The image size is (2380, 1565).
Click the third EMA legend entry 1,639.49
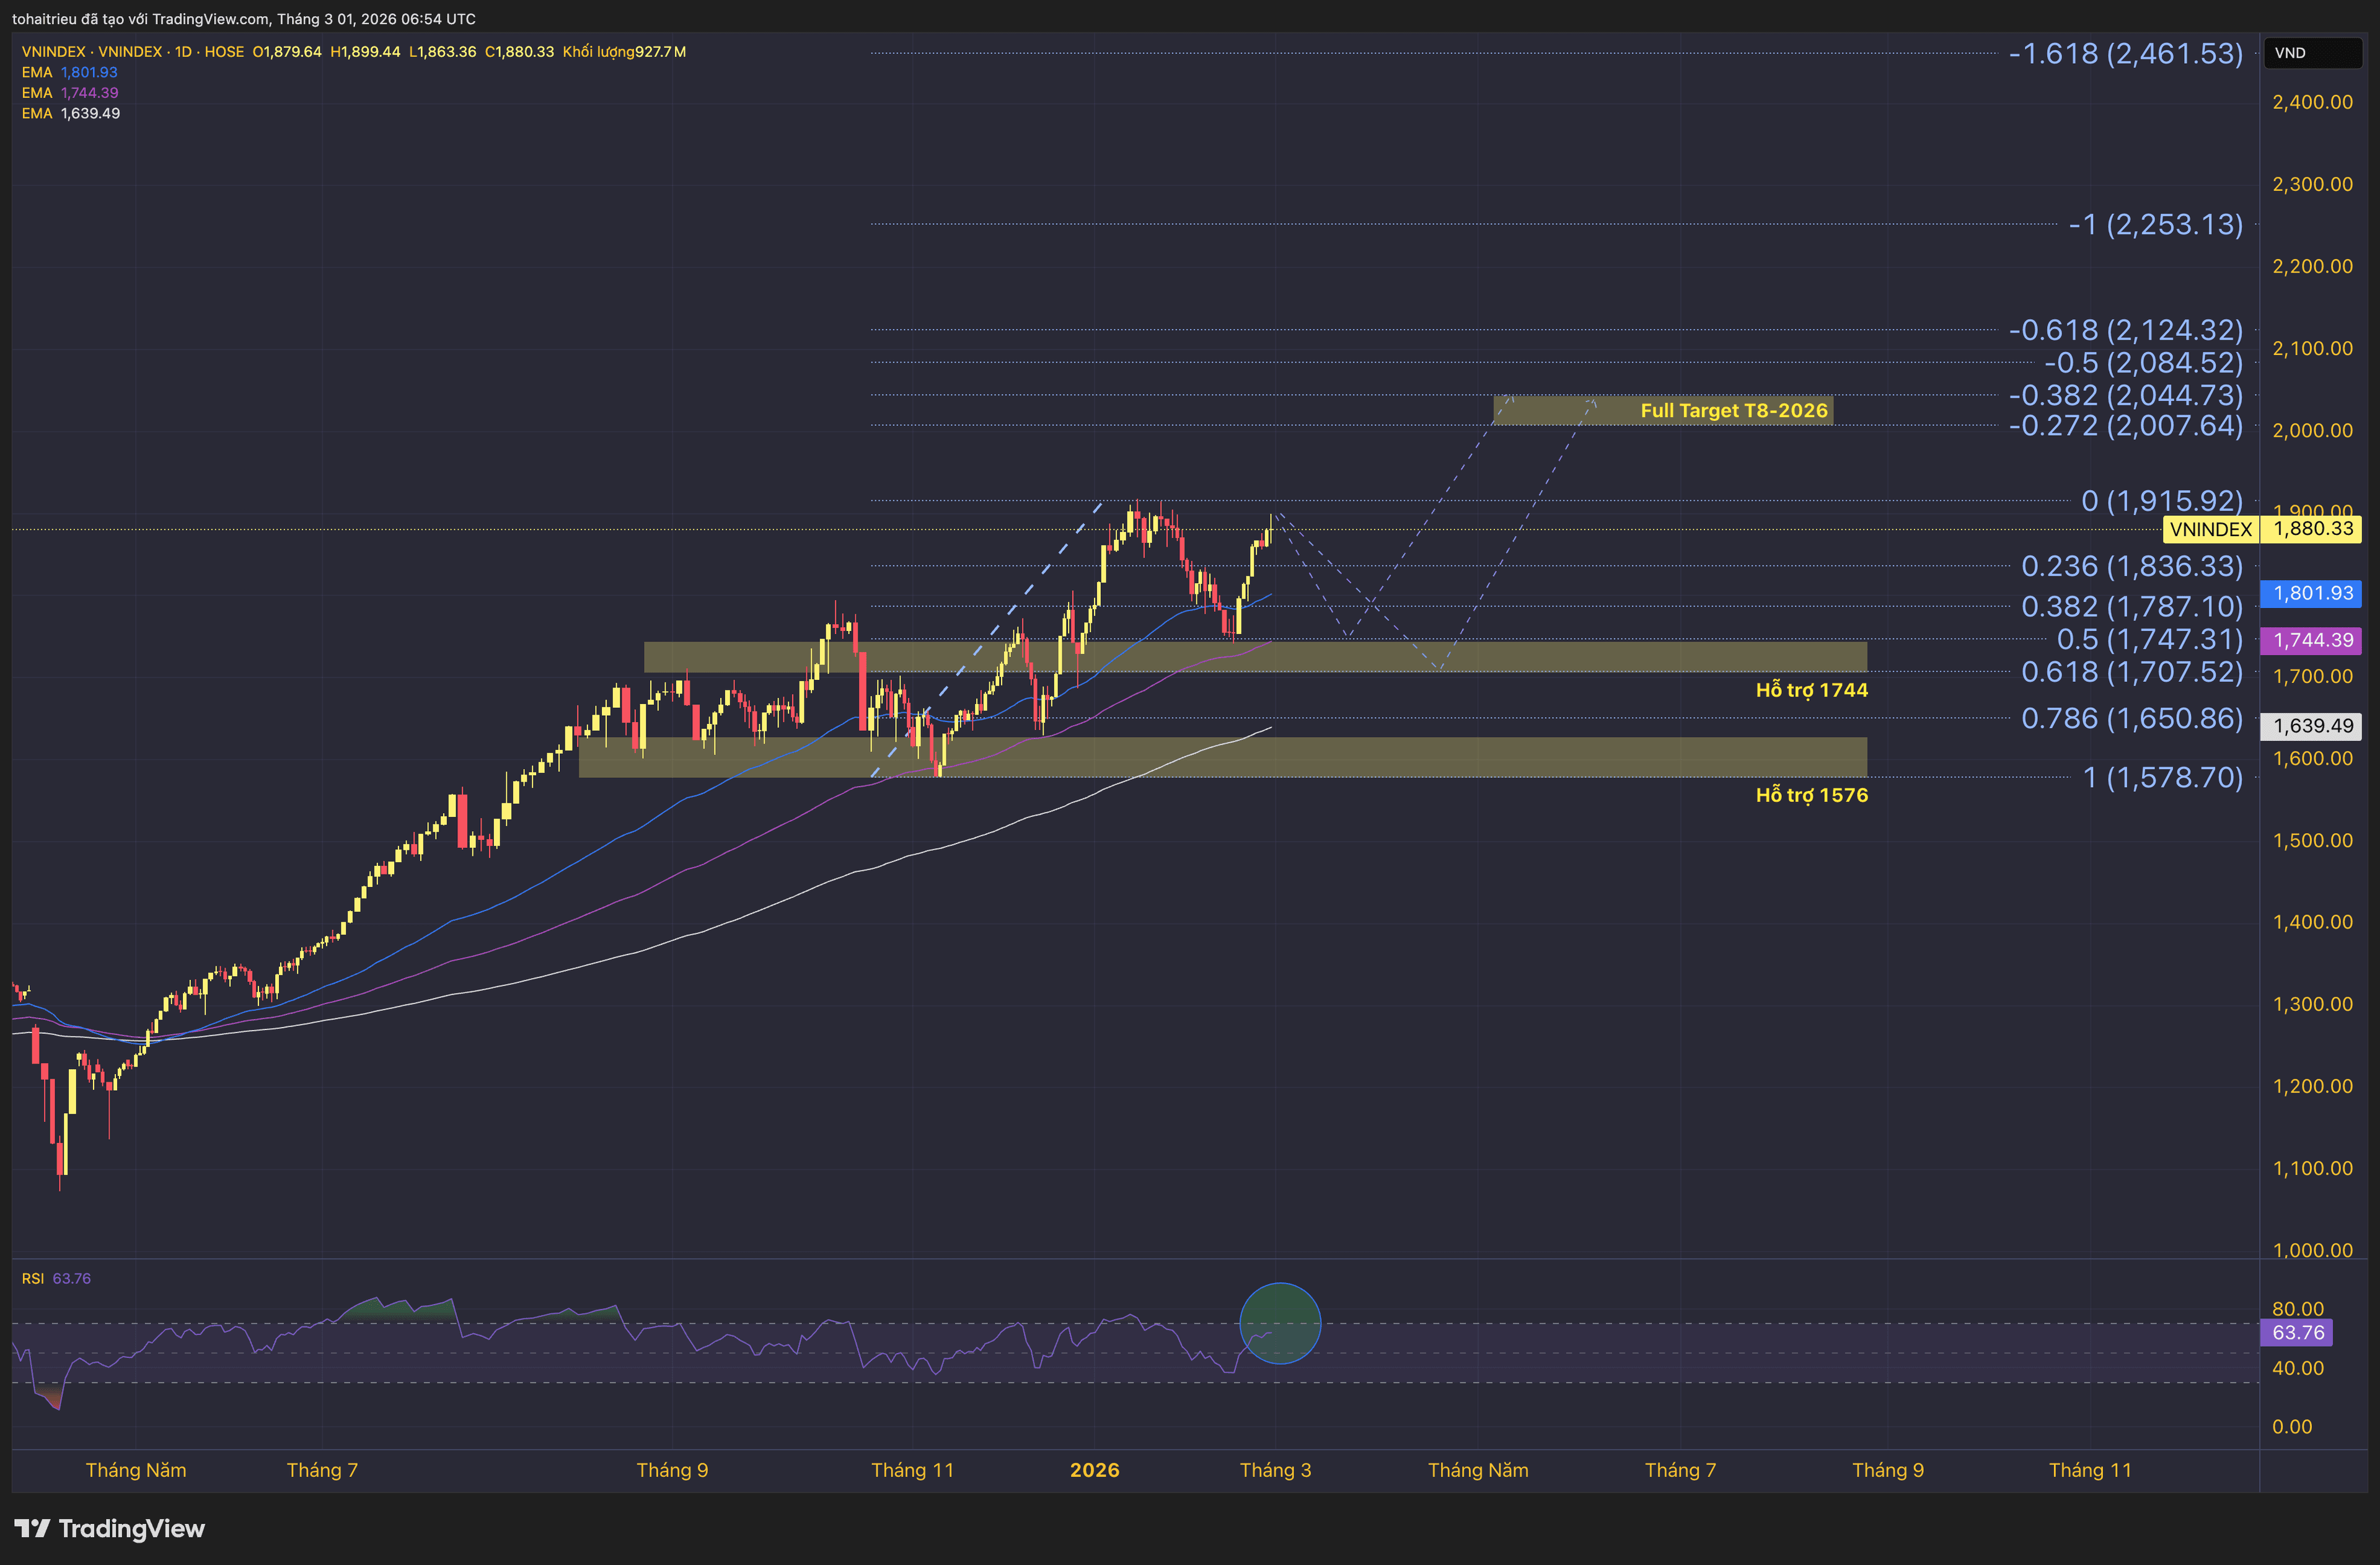click(x=70, y=113)
